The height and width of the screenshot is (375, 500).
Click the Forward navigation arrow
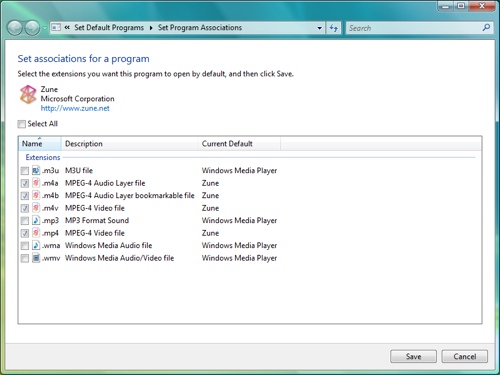point(32,28)
